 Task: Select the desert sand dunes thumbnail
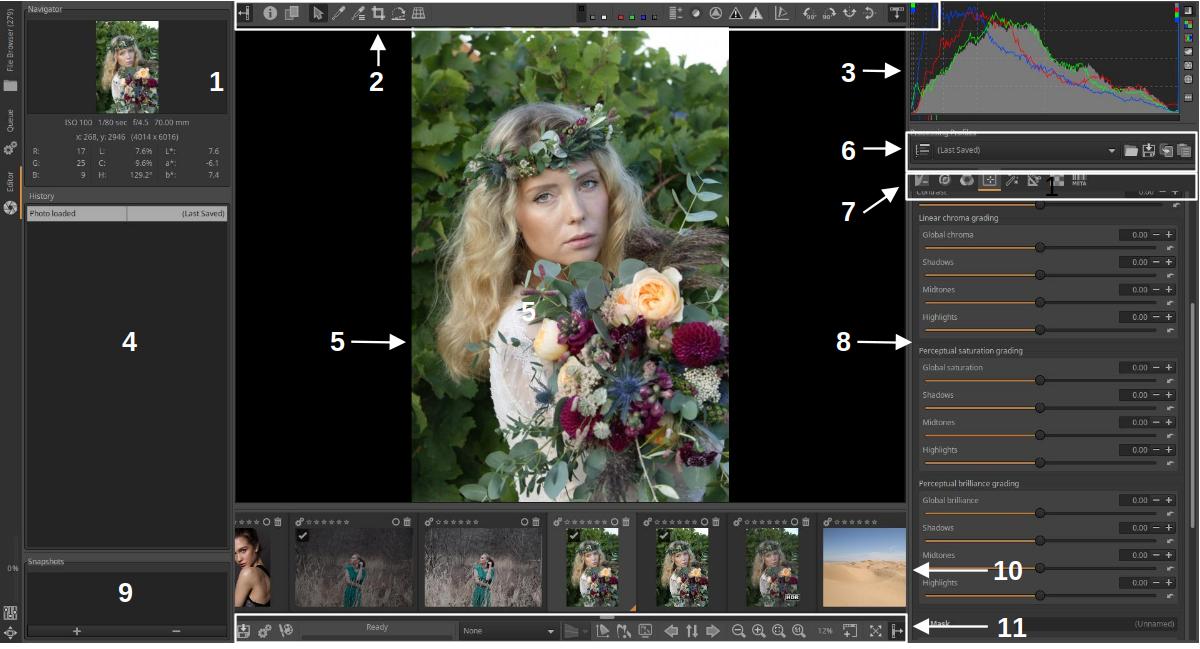[x=863, y=567]
